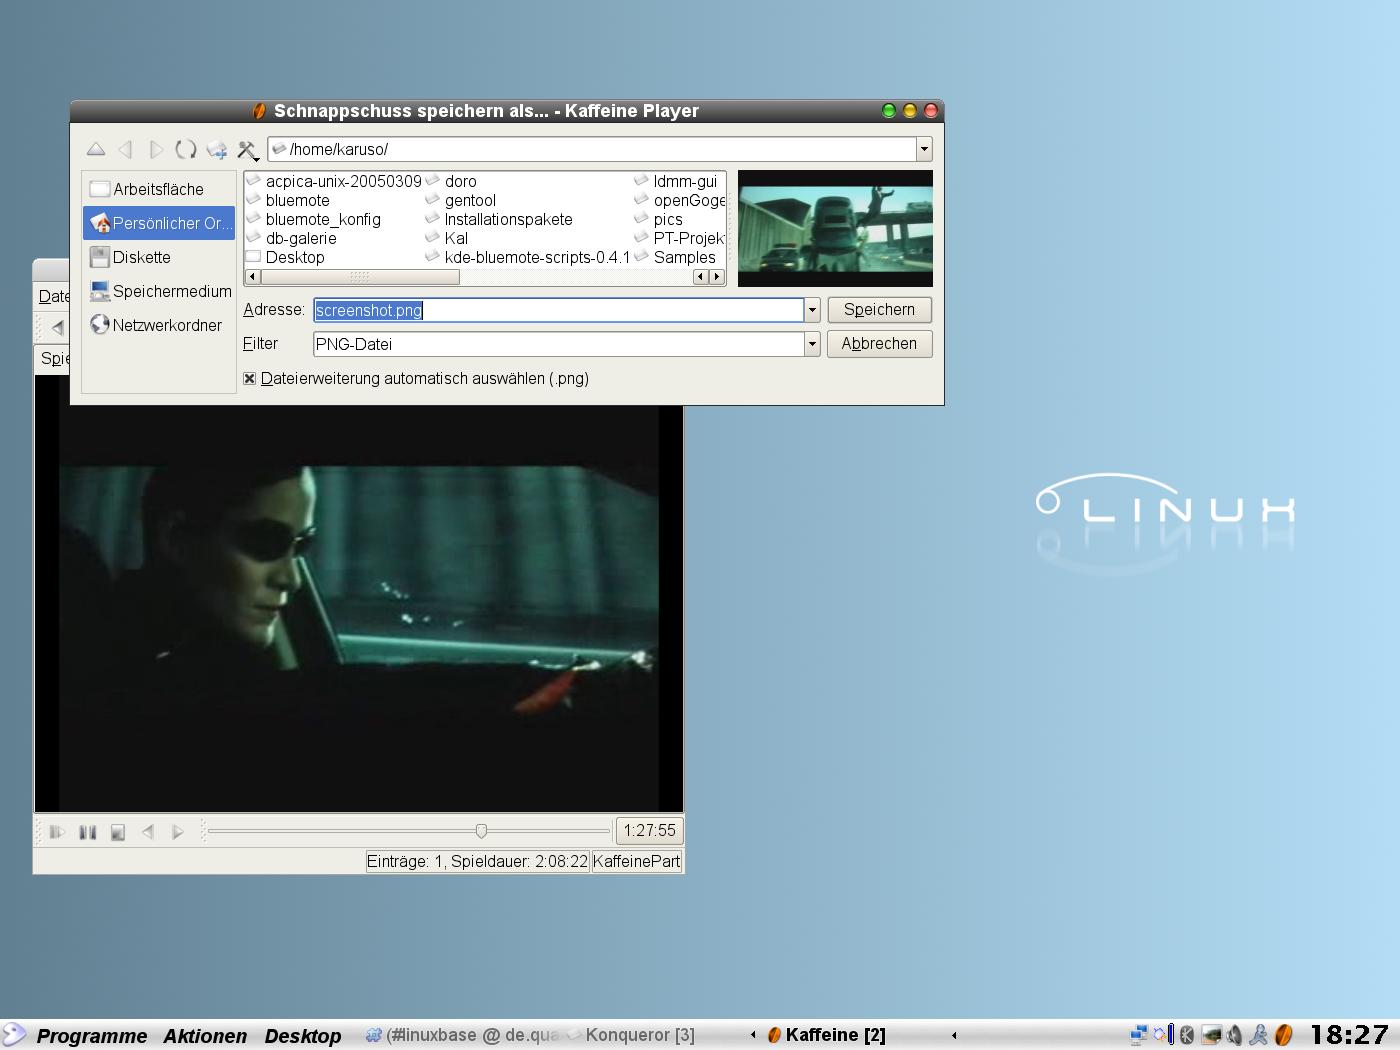
Task: Stop playback in Kaffeine
Action: click(x=118, y=832)
